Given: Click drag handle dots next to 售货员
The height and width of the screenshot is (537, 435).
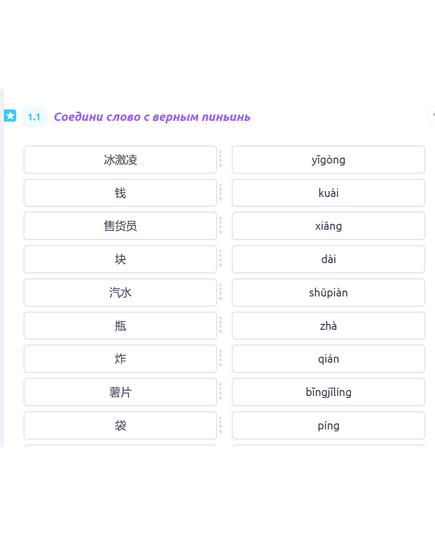Looking at the screenshot, I should click(221, 226).
